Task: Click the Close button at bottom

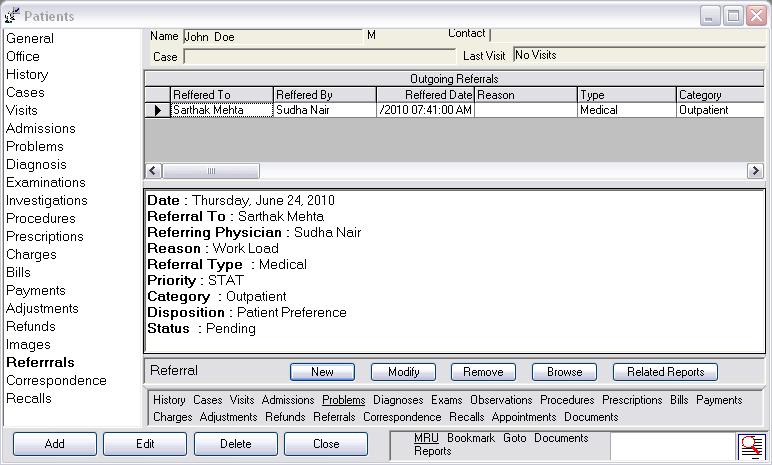Action: point(326,444)
